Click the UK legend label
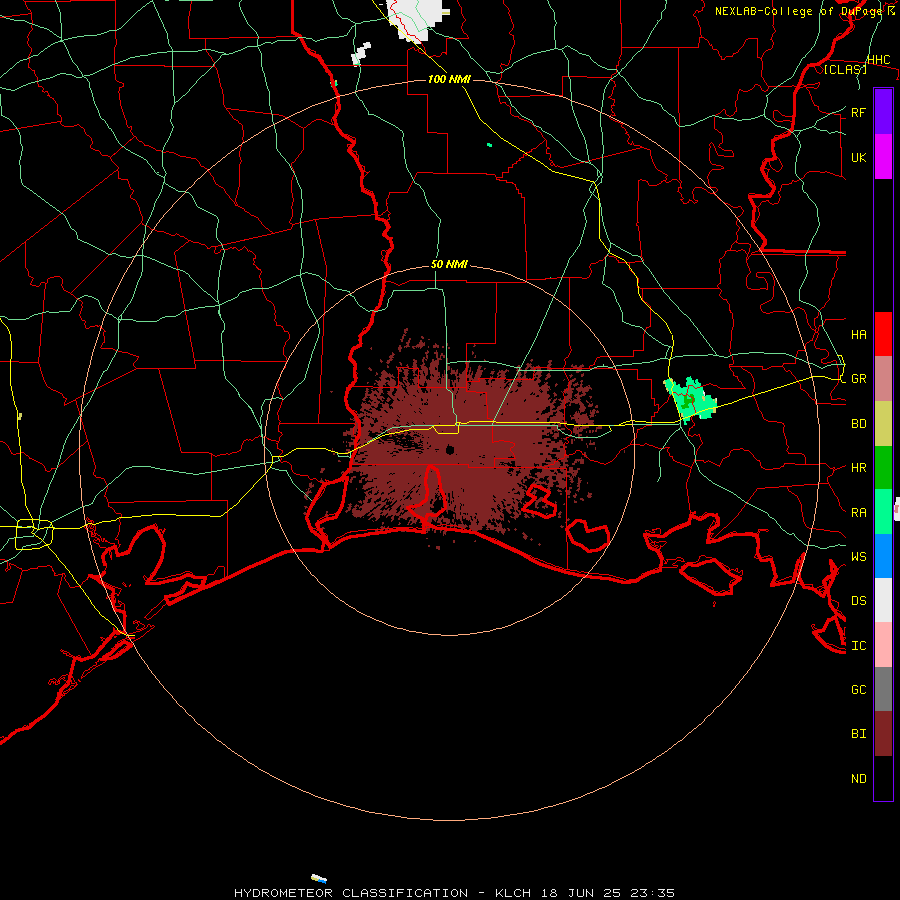The image size is (900, 900). (858, 157)
